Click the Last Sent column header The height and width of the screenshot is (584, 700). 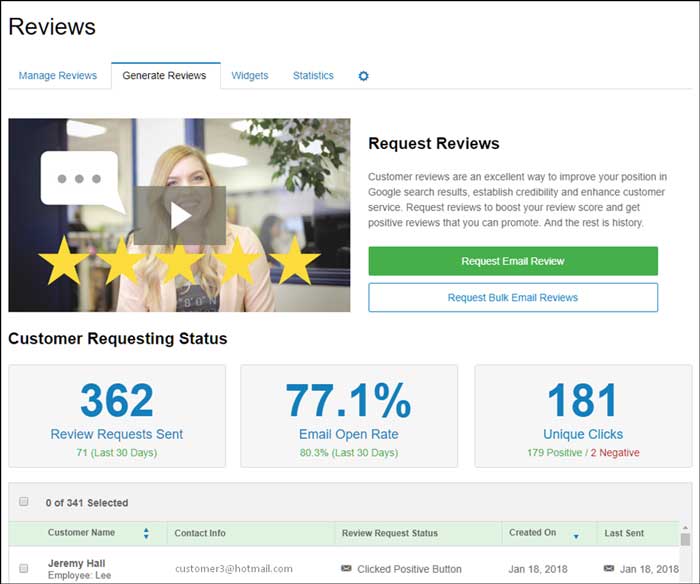624,533
